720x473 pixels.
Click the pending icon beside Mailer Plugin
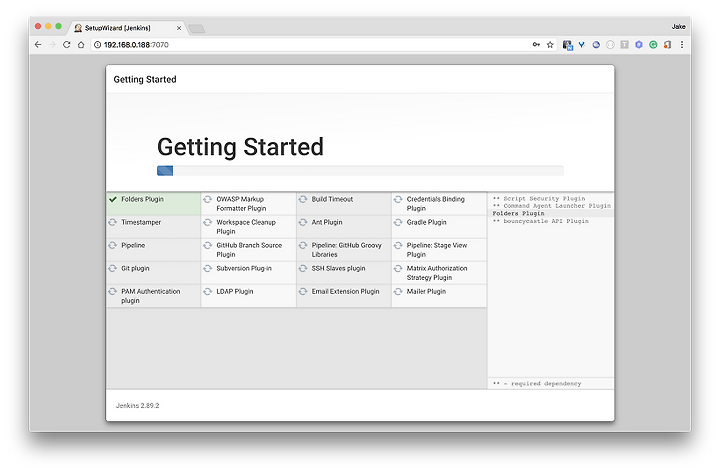398,291
